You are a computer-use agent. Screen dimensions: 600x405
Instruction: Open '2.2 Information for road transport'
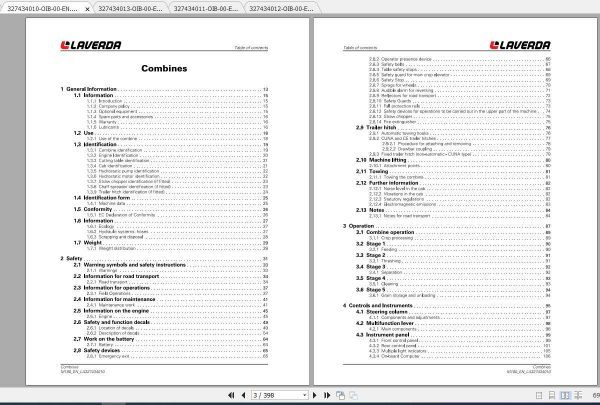point(171,276)
